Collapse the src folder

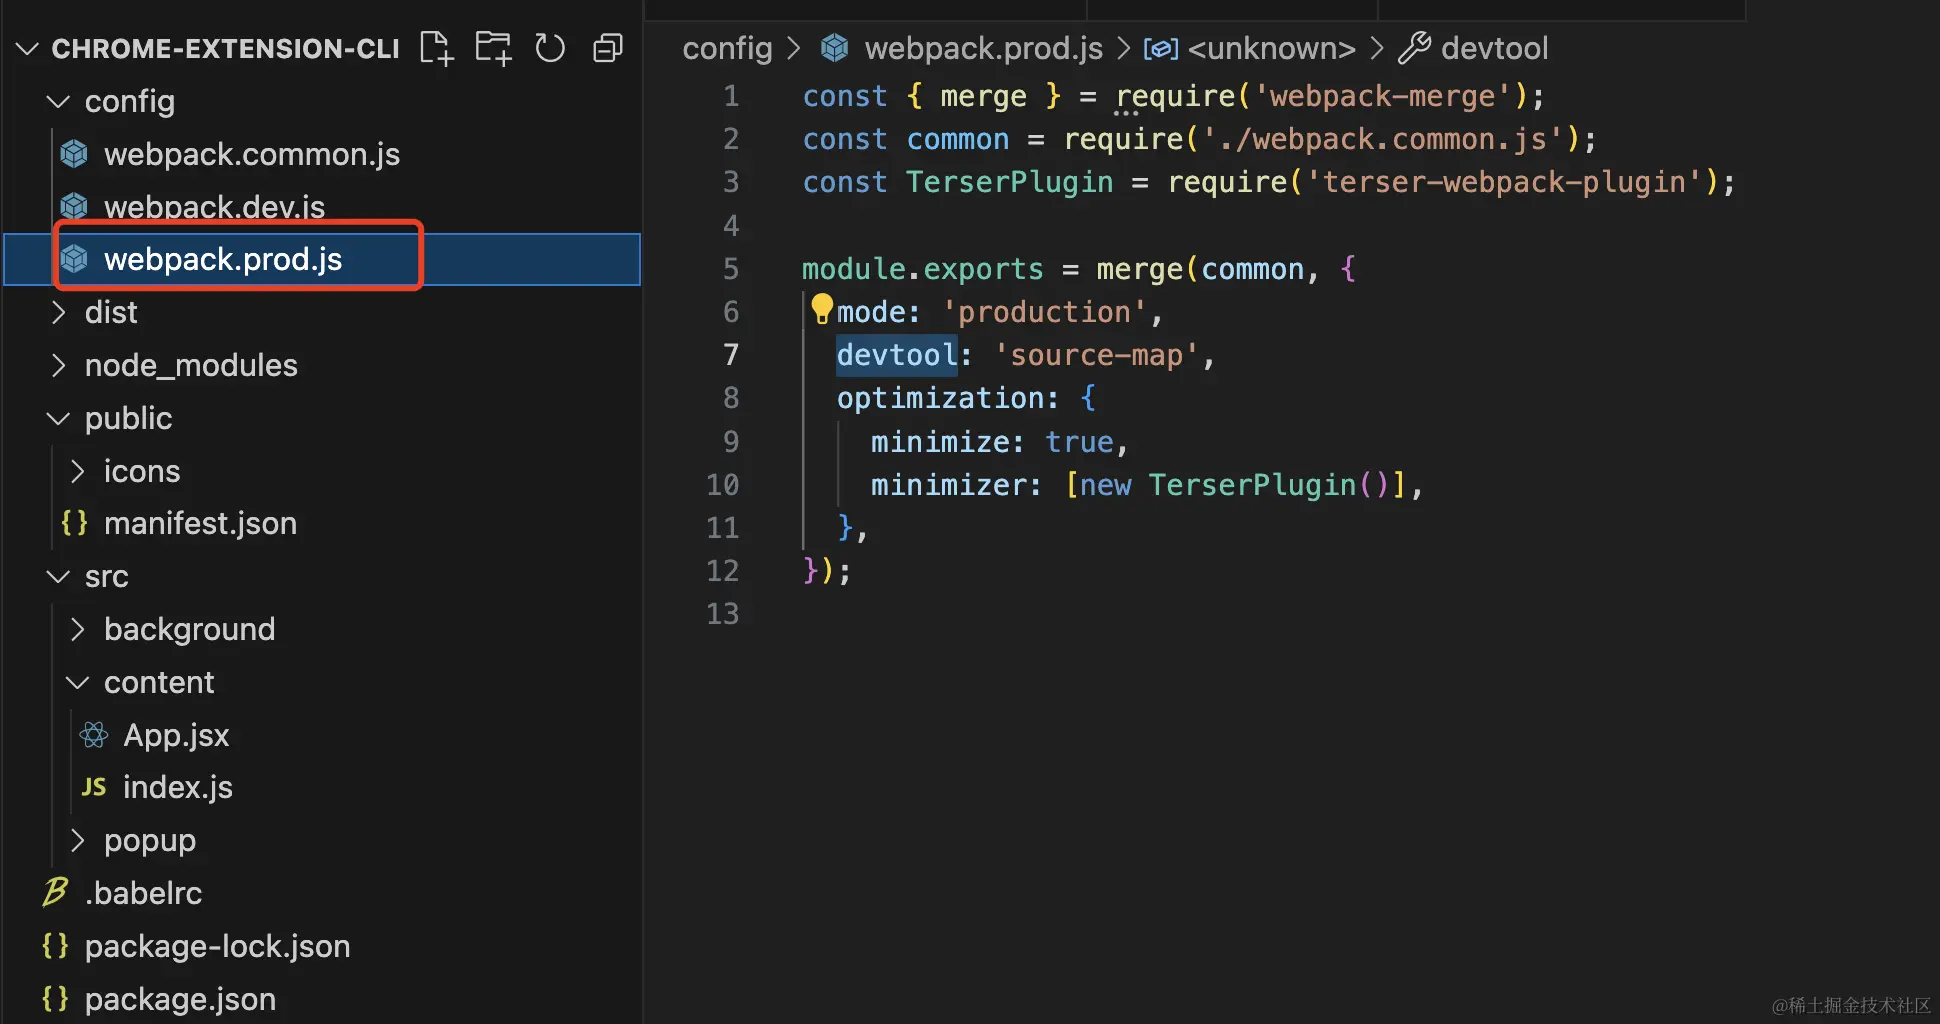coord(58,576)
